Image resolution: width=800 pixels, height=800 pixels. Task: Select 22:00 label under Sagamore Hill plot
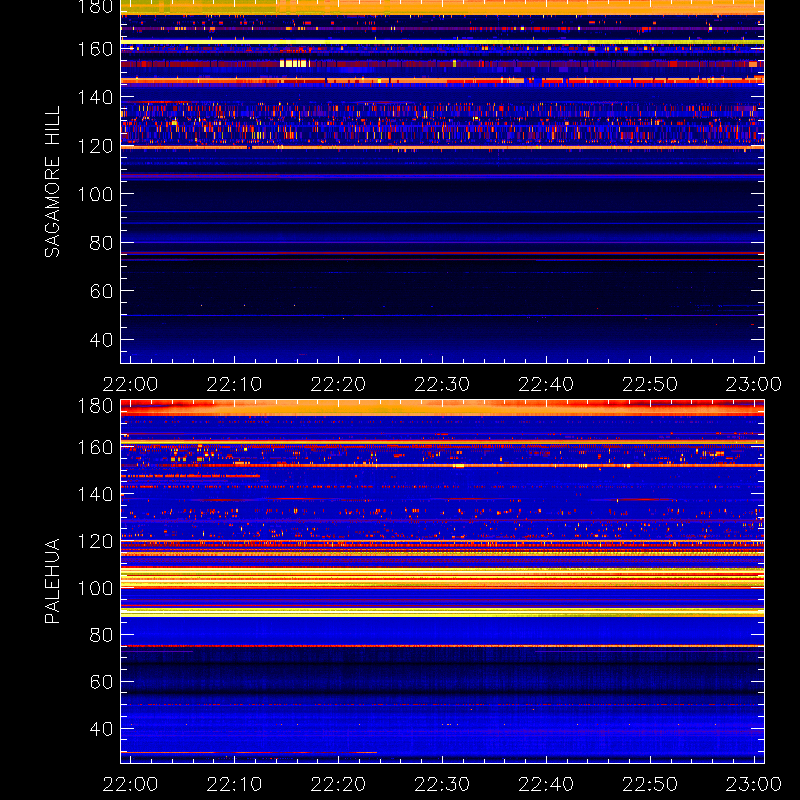[130, 384]
